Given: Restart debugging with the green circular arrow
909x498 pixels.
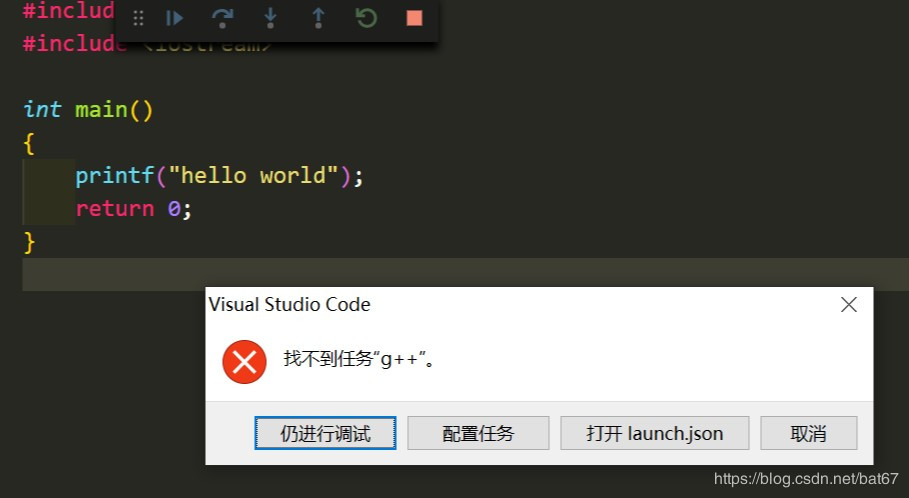Looking at the screenshot, I should [366, 19].
